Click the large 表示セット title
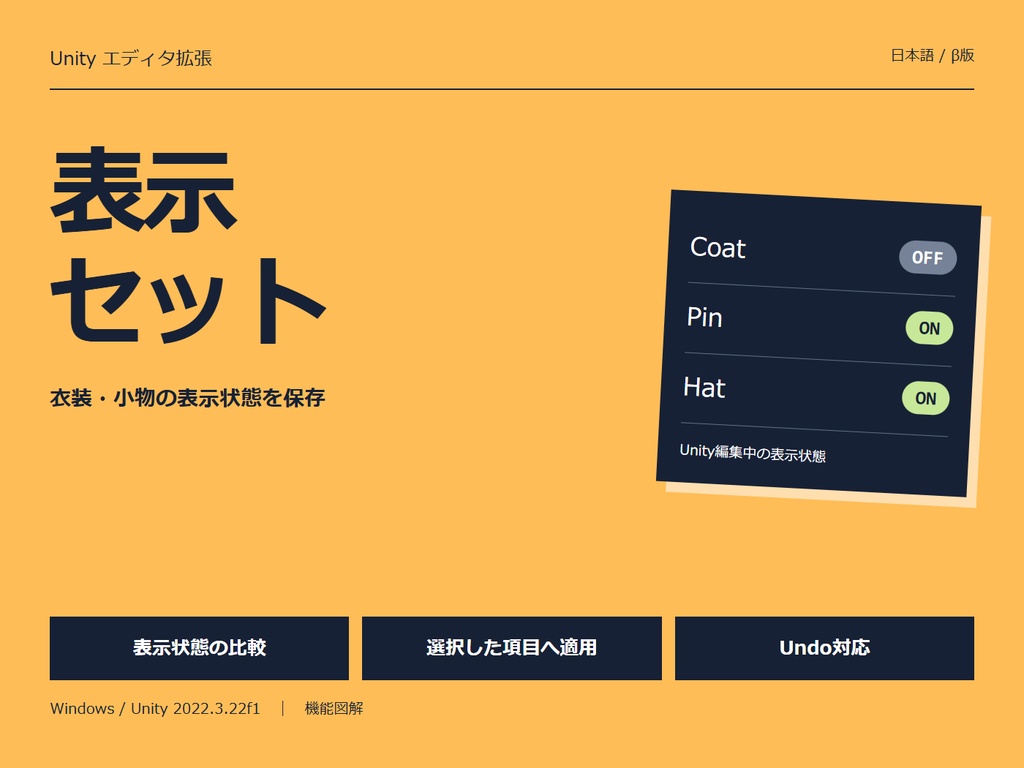Screen dimensions: 1024x768 pyautogui.click(x=188, y=246)
